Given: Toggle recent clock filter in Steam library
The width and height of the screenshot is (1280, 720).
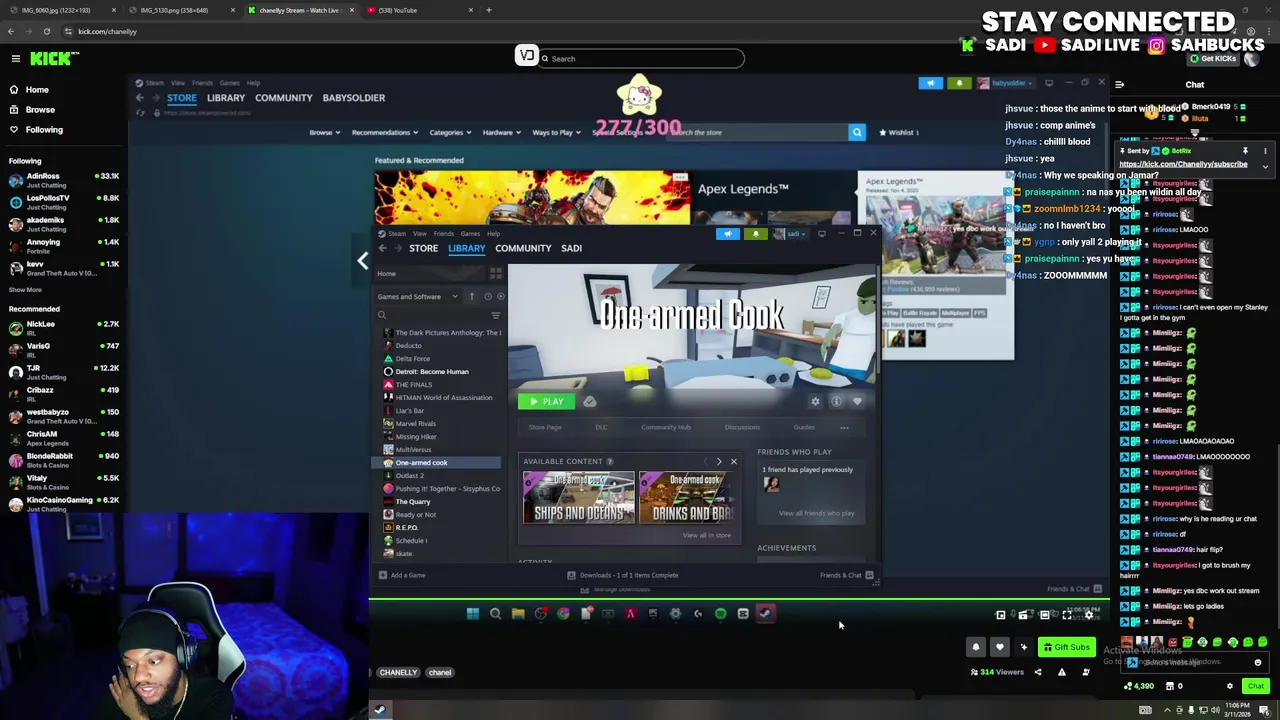Looking at the screenshot, I should [488, 296].
